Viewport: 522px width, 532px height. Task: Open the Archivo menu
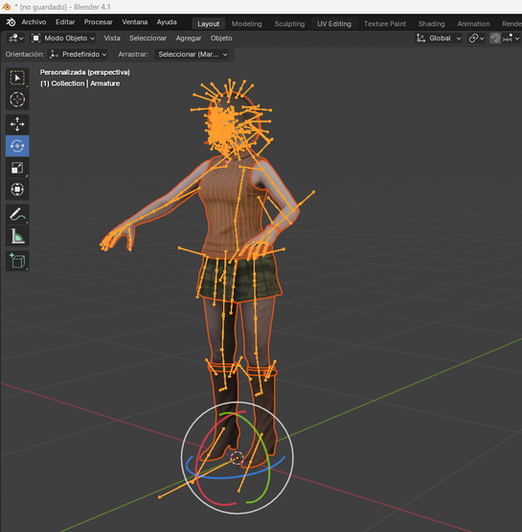point(34,22)
